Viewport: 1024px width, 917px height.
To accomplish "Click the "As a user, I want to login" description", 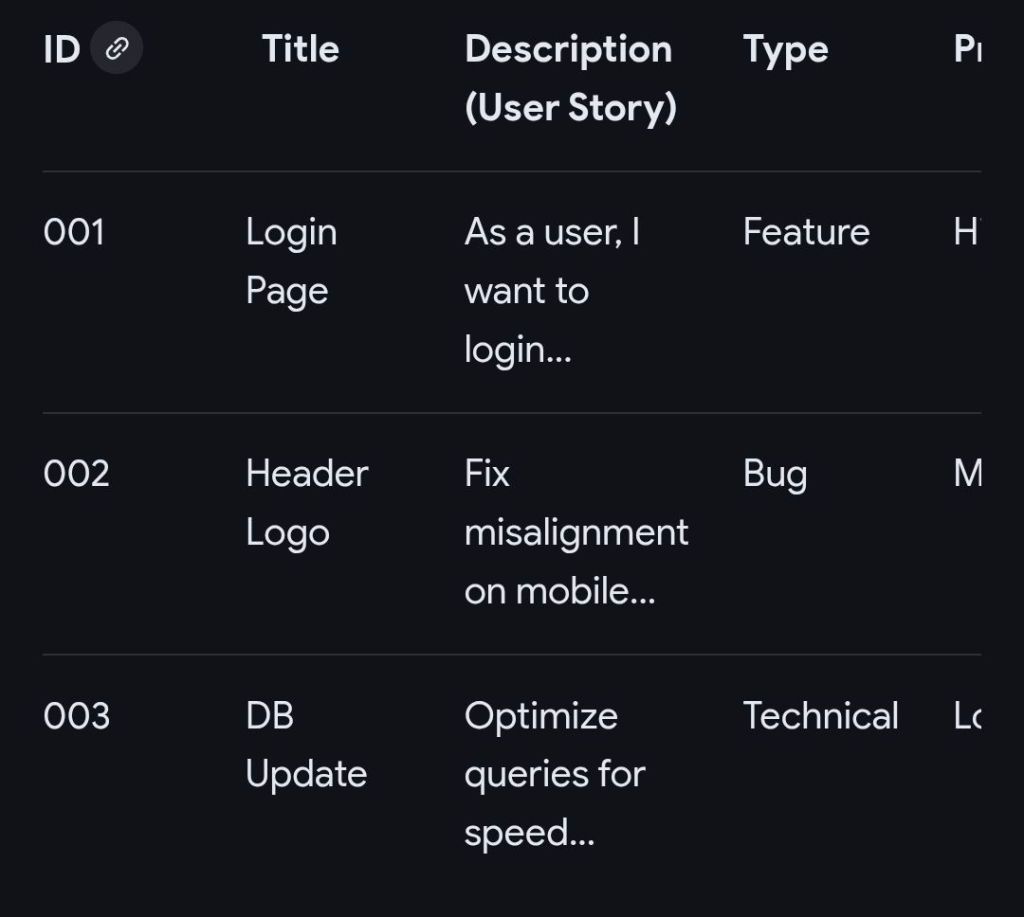I will click(551, 290).
